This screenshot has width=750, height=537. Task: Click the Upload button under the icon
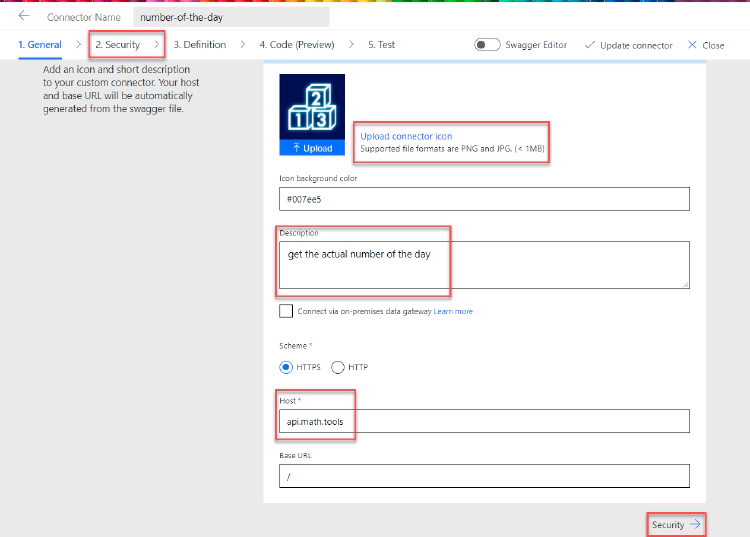[312, 148]
